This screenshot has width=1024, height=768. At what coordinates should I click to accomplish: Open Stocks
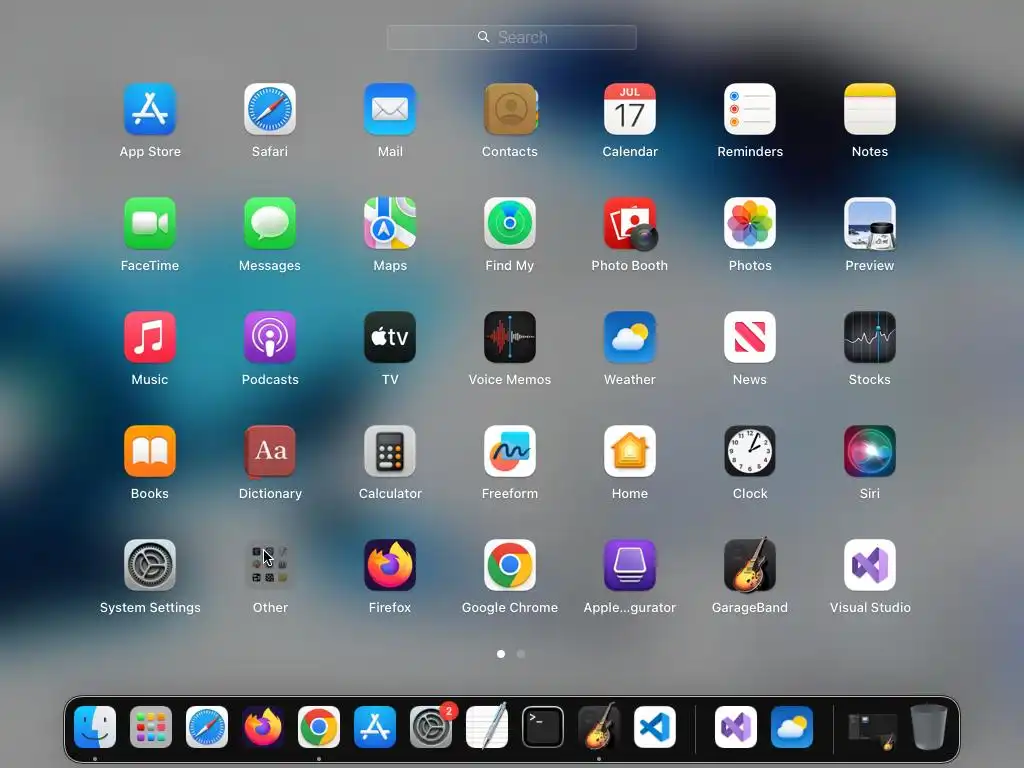pyautogui.click(x=870, y=337)
